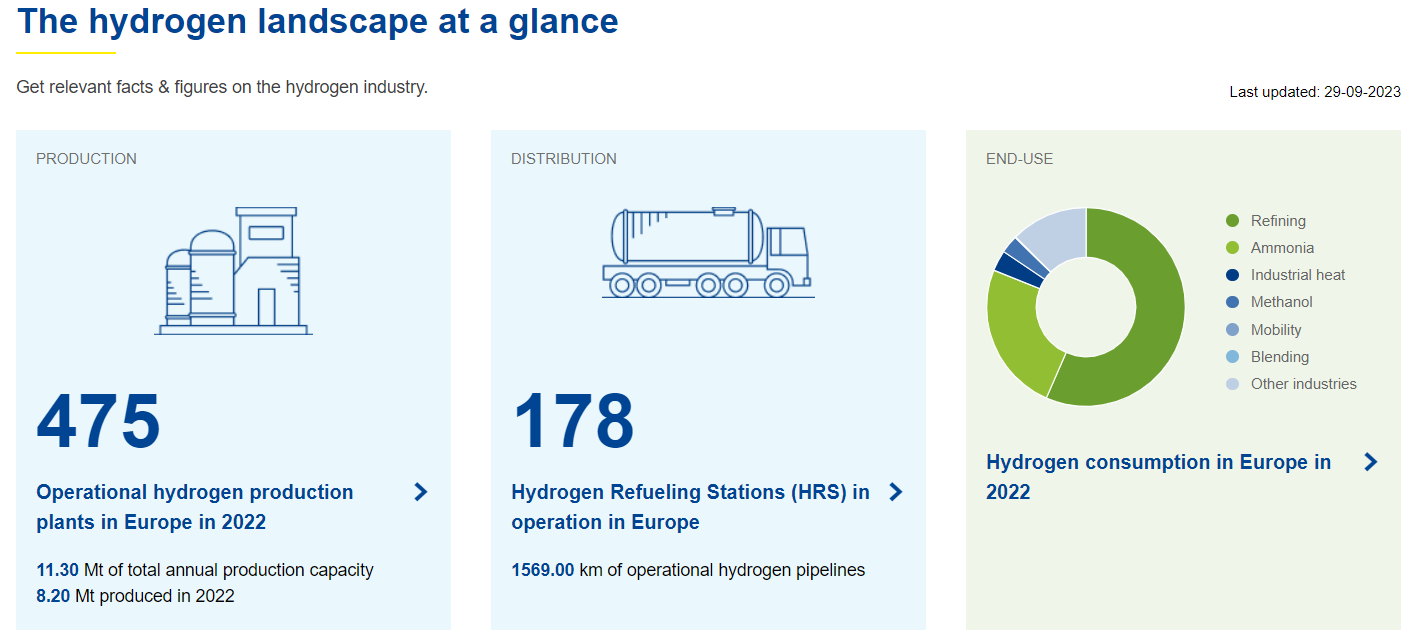The width and height of the screenshot is (1422, 642).
Task: Click the large 475 figure
Action: (x=98, y=421)
